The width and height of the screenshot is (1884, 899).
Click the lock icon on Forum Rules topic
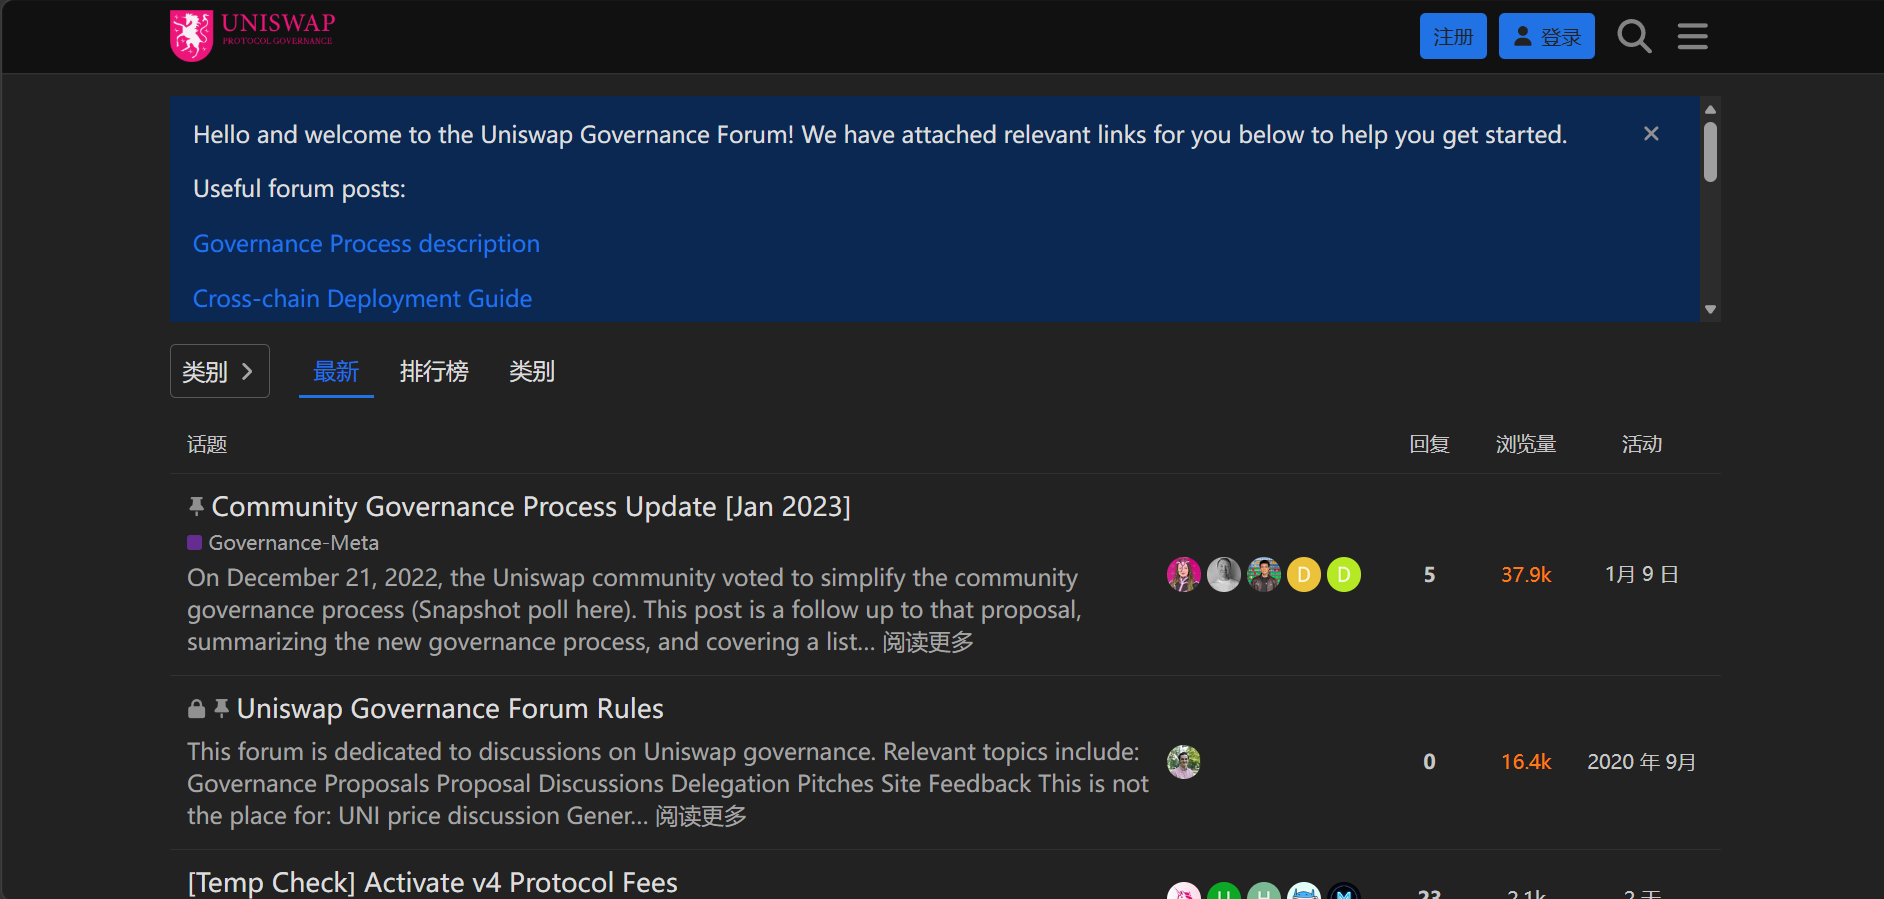click(196, 709)
